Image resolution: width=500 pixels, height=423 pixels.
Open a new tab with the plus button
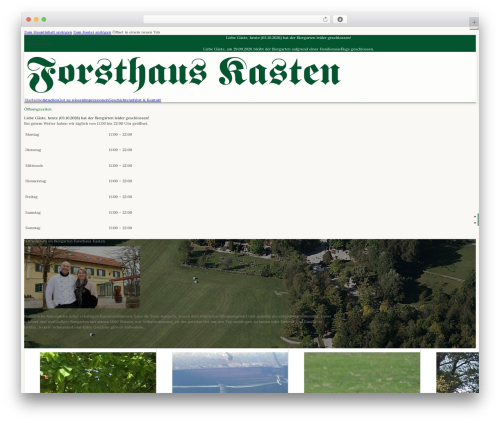coord(474,22)
